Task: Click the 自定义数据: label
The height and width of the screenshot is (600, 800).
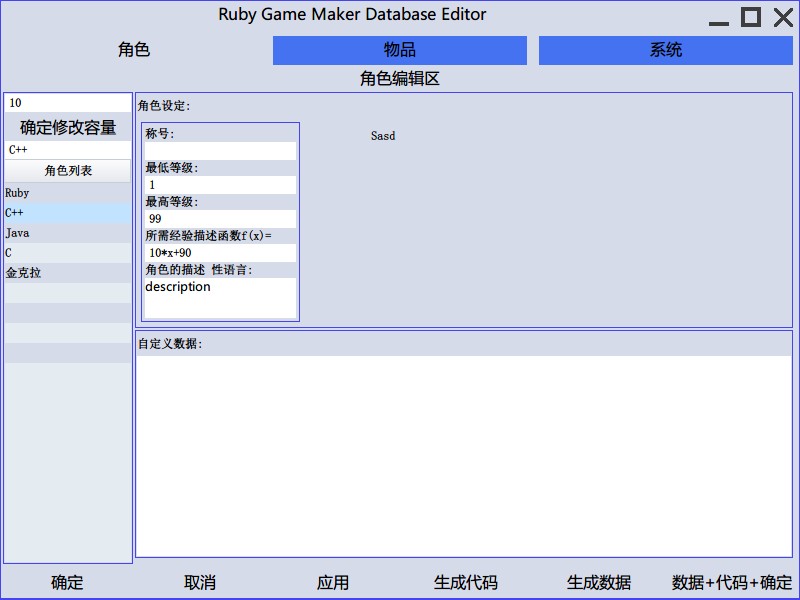Action: point(170,344)
